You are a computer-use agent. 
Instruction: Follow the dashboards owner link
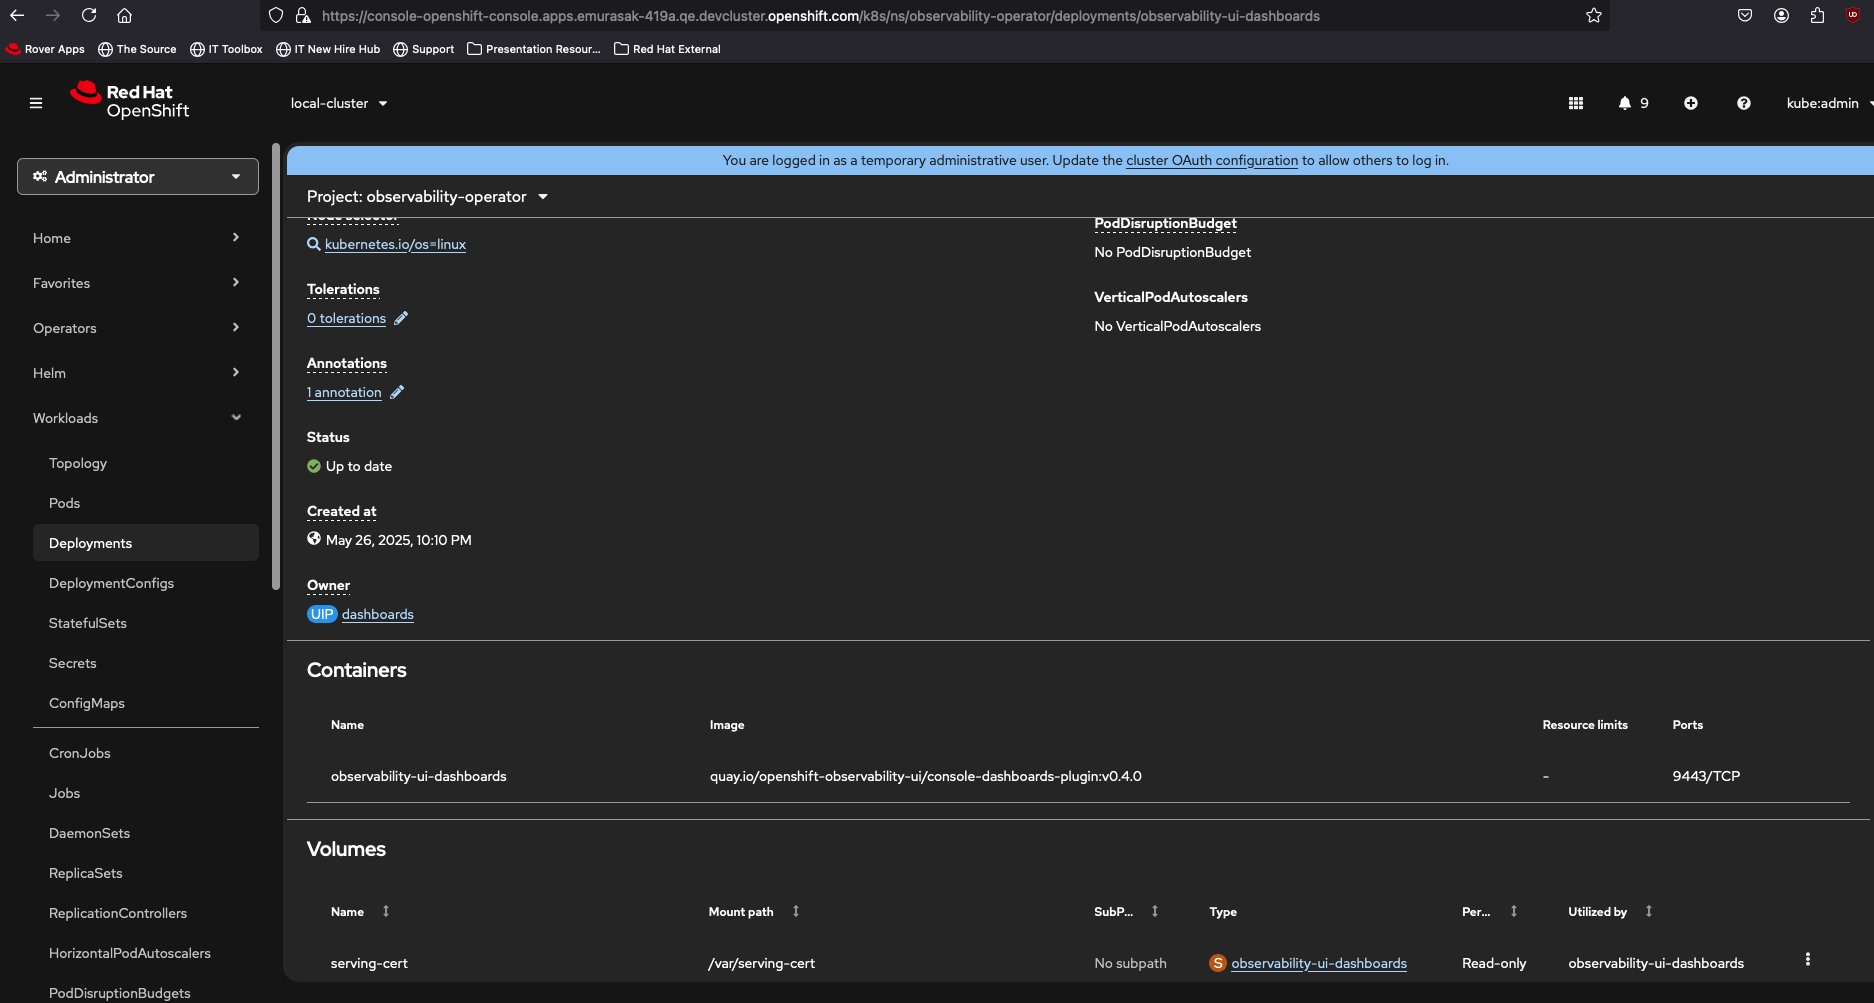(378, 614)
